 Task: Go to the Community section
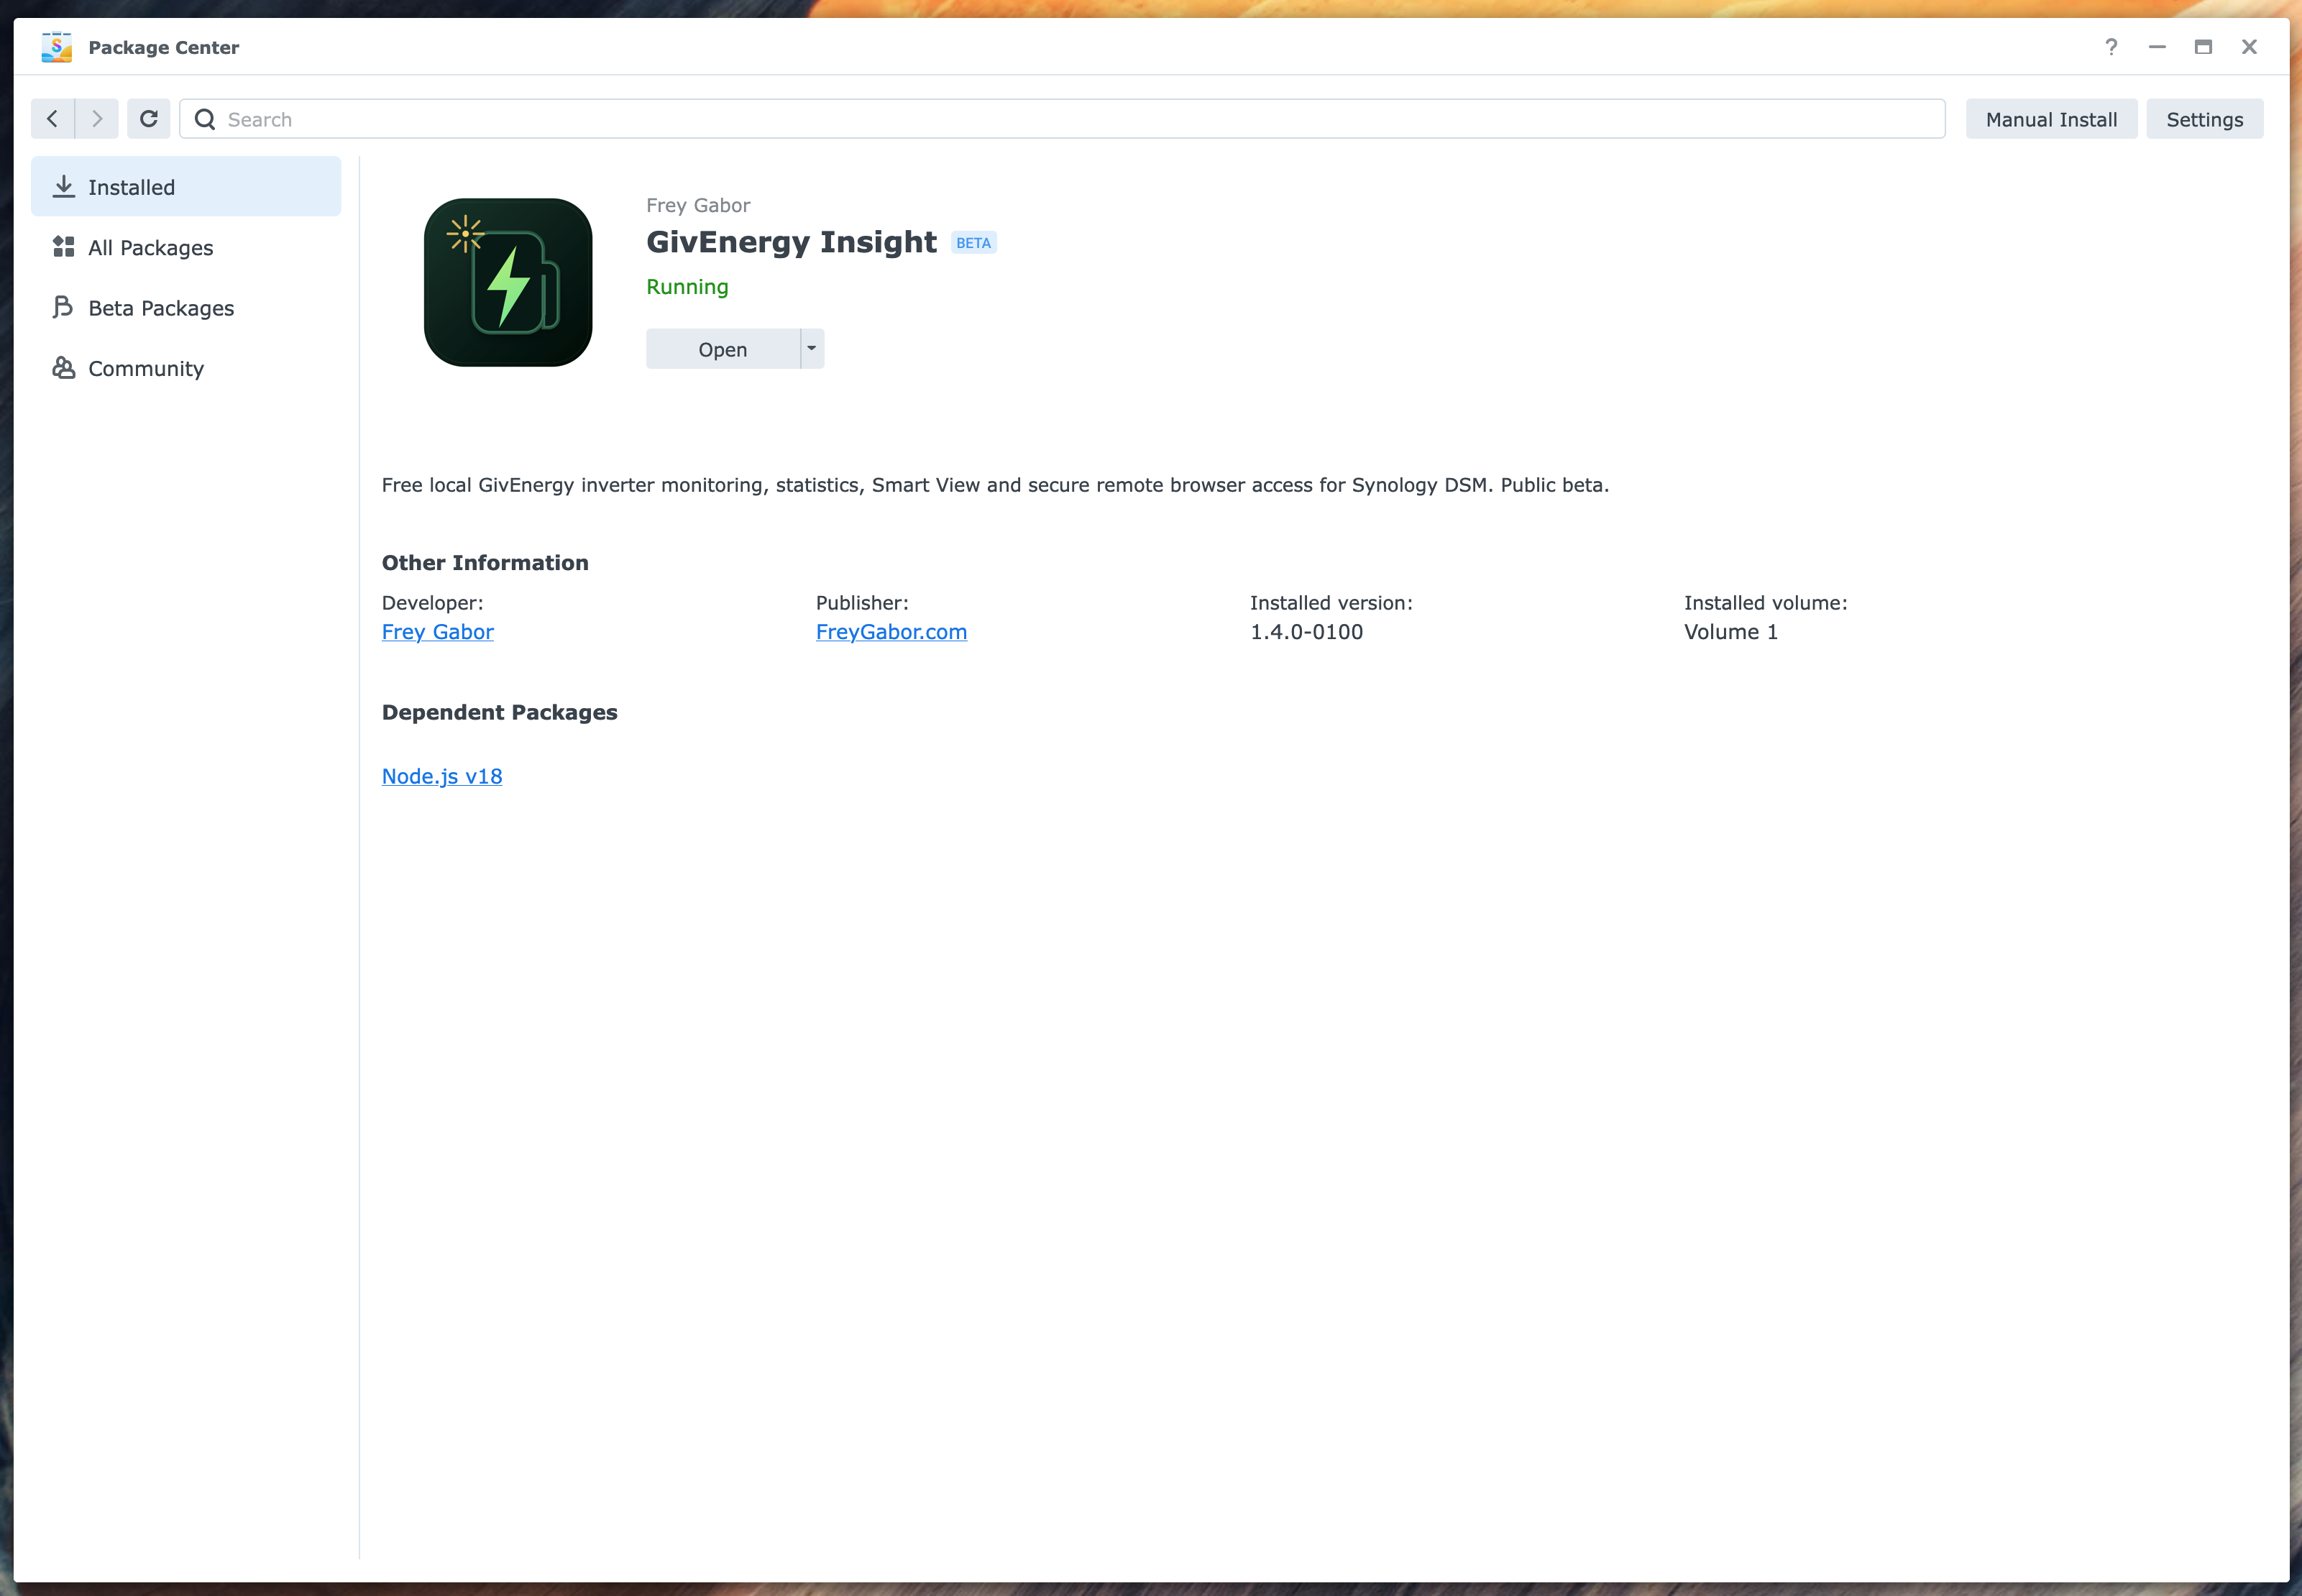click(186, 368)
